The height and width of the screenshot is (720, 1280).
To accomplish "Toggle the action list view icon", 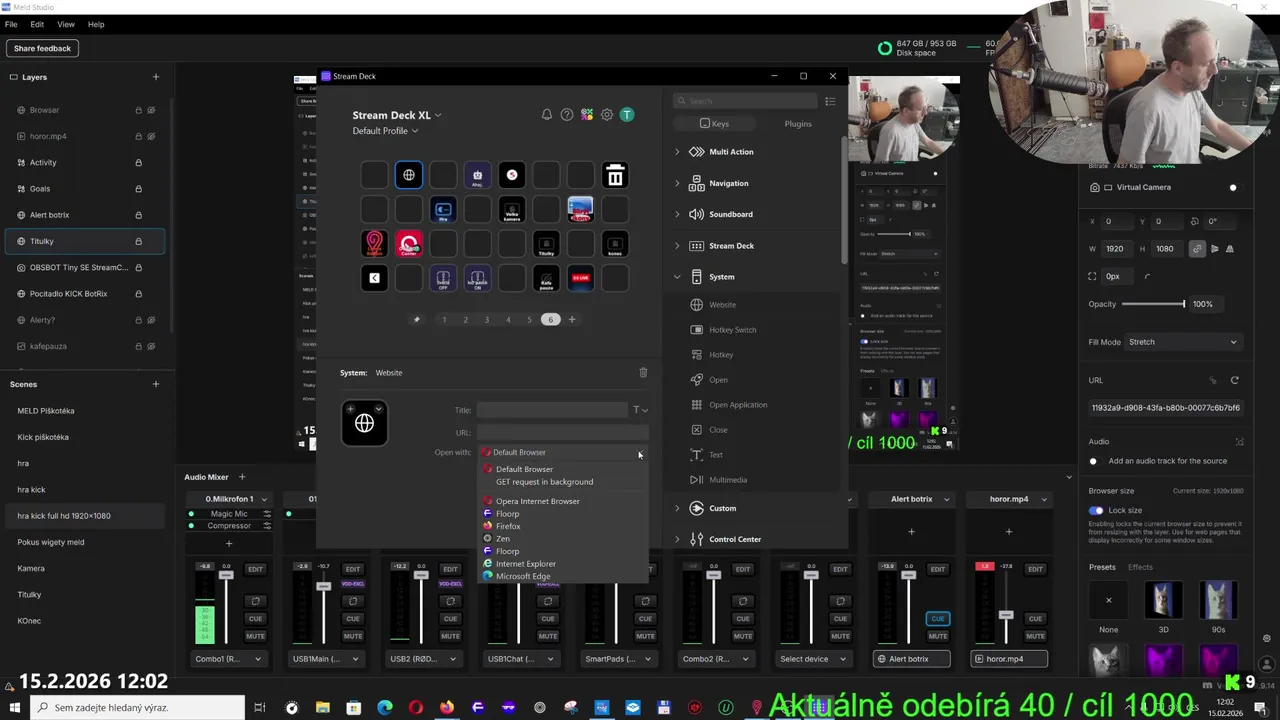I will 830,101.
